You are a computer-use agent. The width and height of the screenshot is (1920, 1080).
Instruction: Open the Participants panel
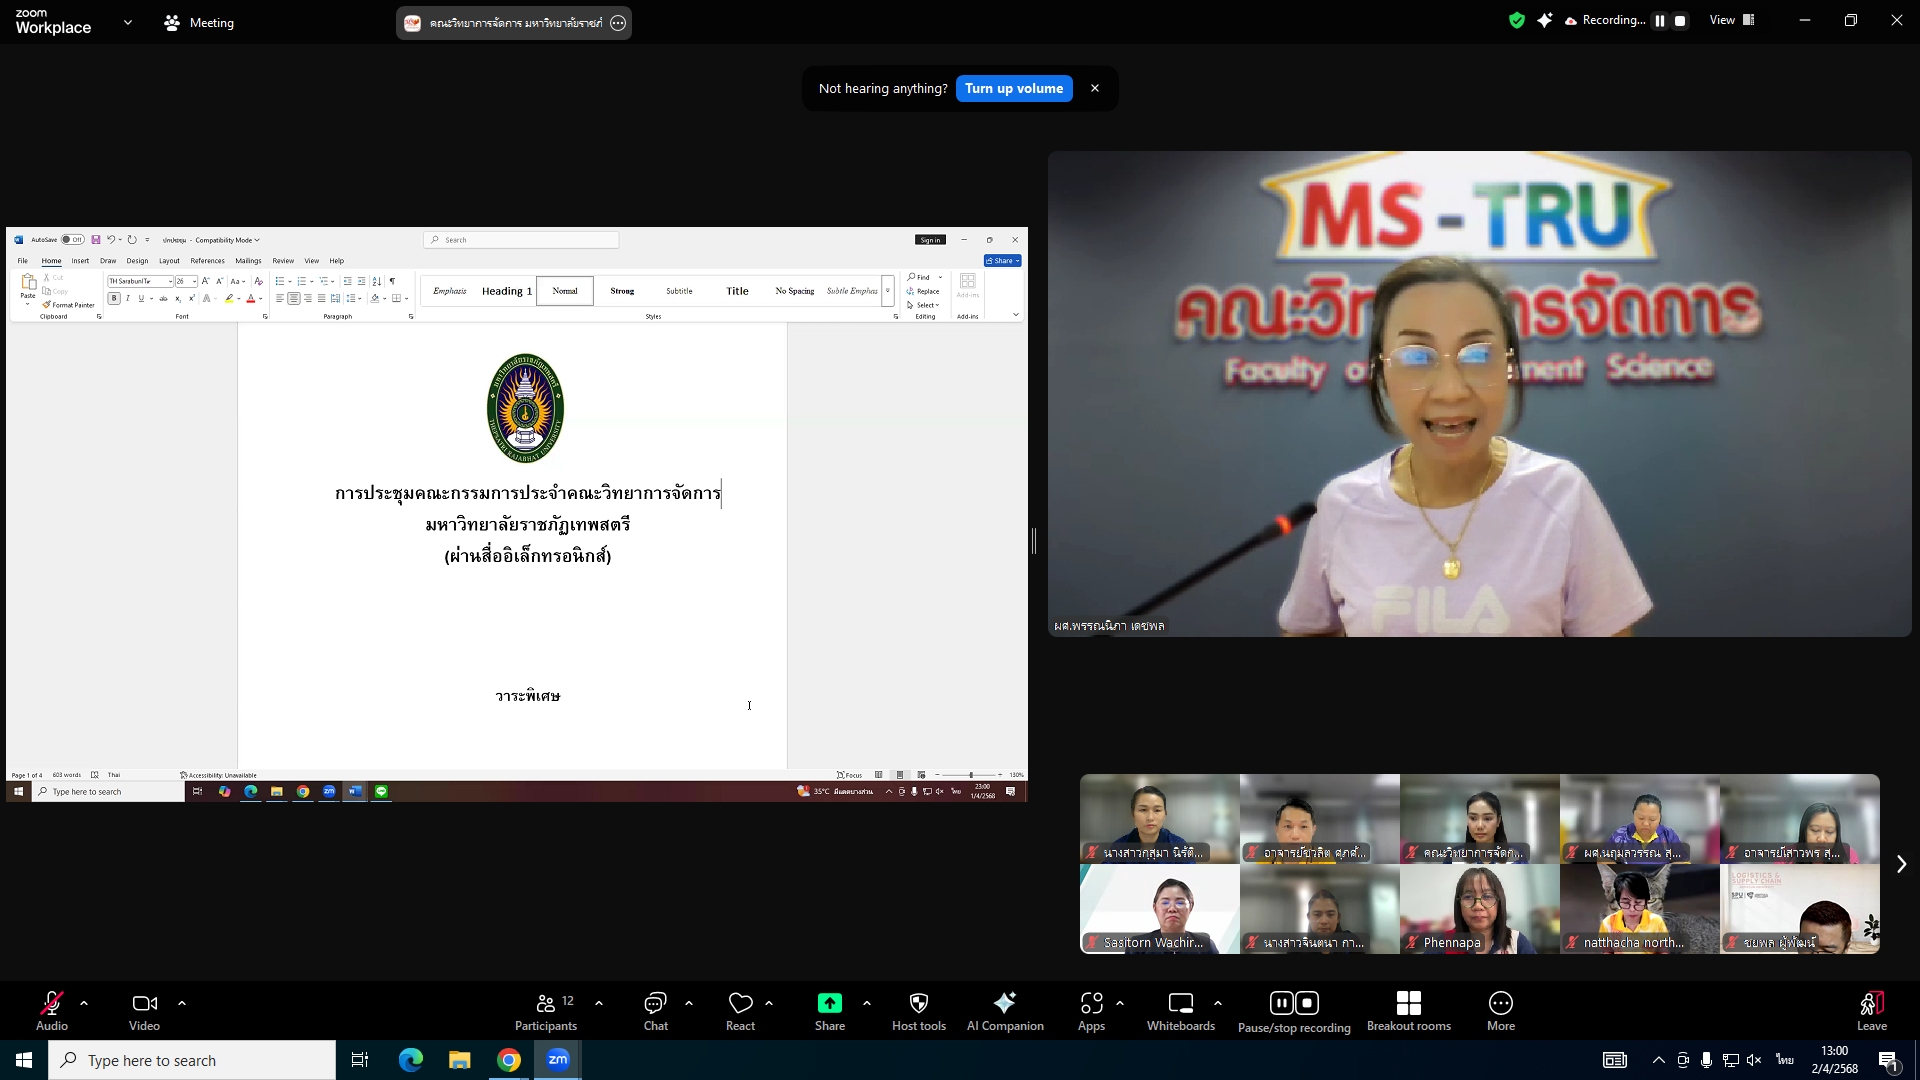tap(545, 1011)
